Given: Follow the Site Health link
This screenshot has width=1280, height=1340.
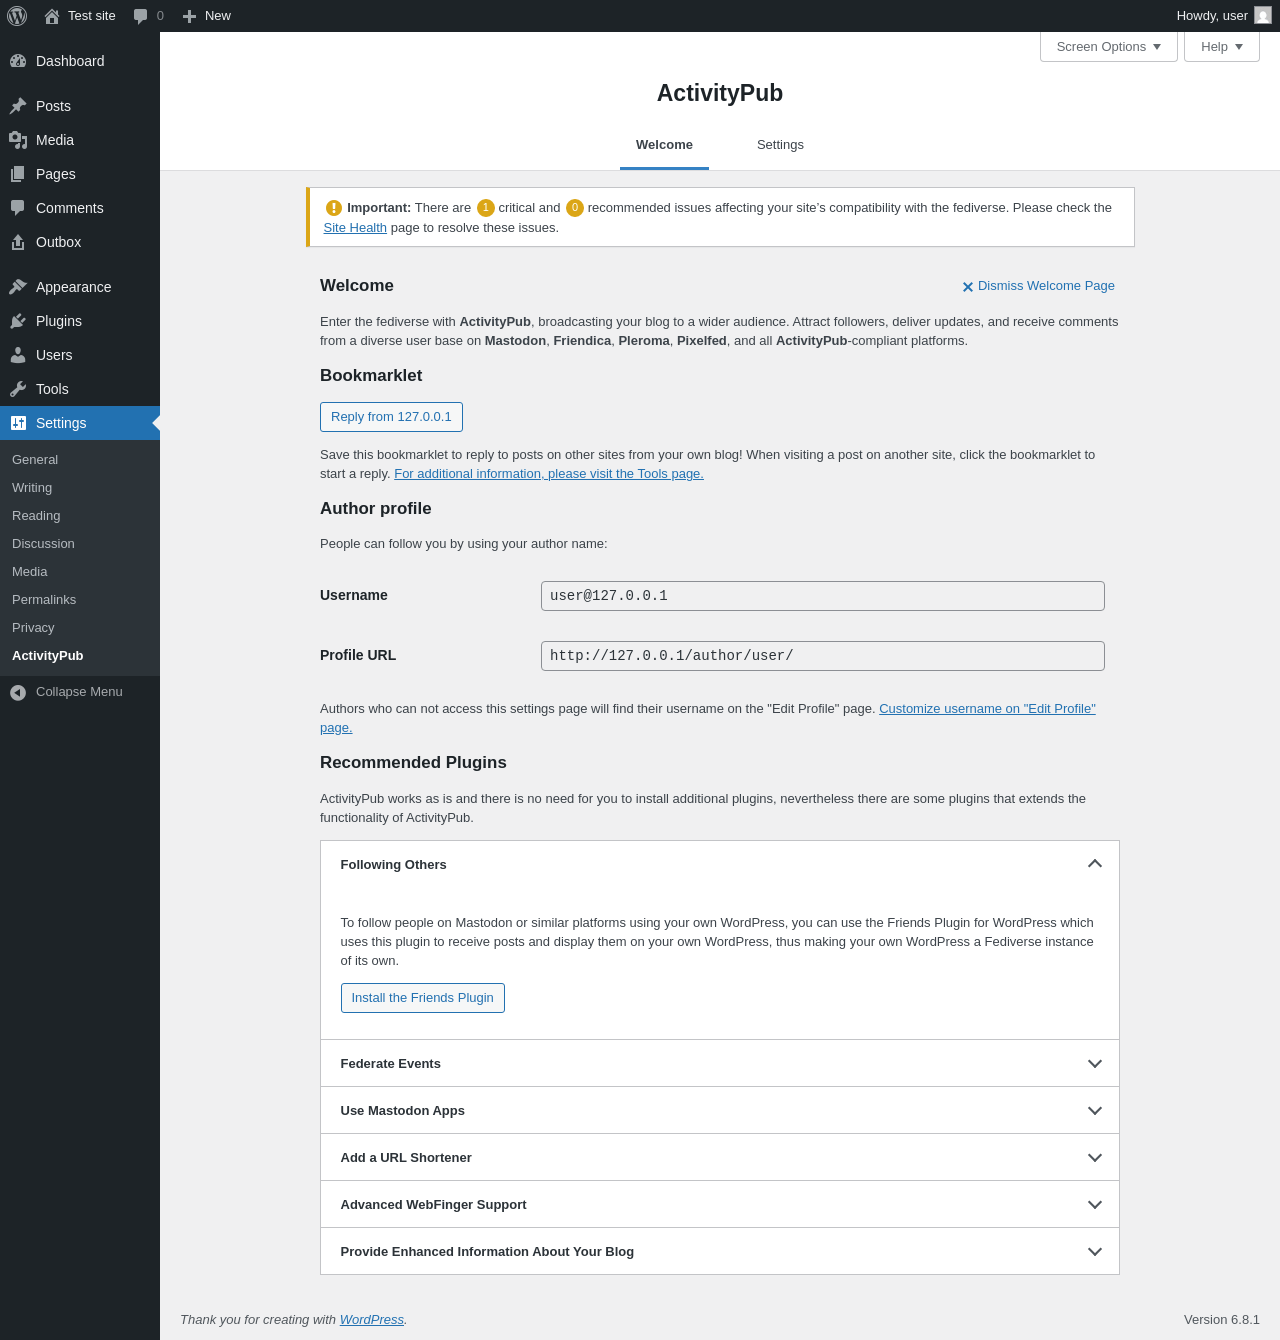Looking at the screenshot, I should [355, 228].
